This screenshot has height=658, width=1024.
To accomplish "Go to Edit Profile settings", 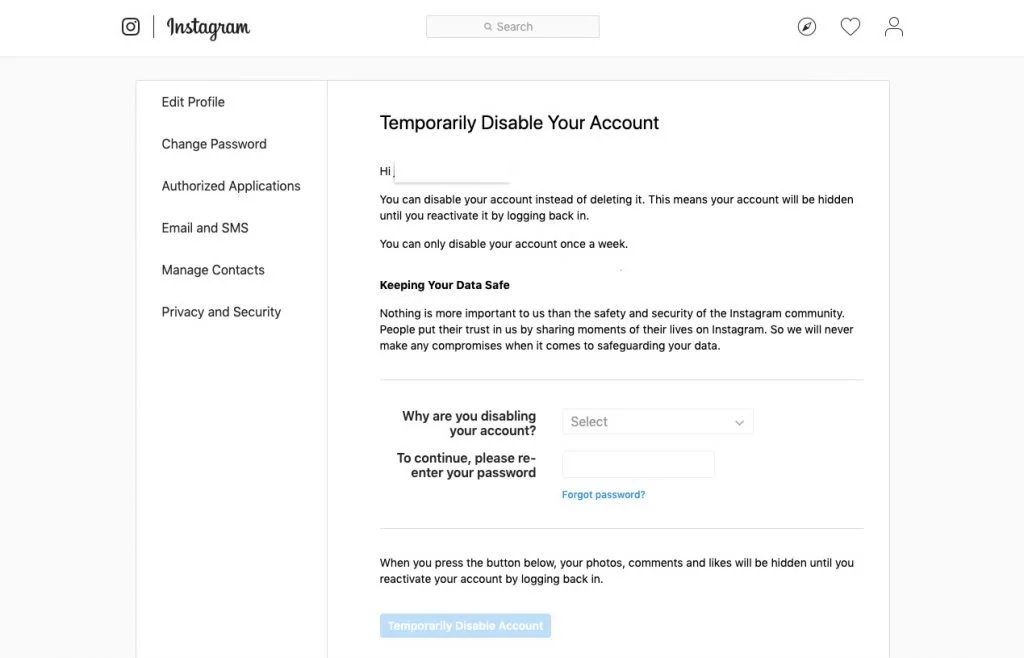I will click(x=193, y=102).
